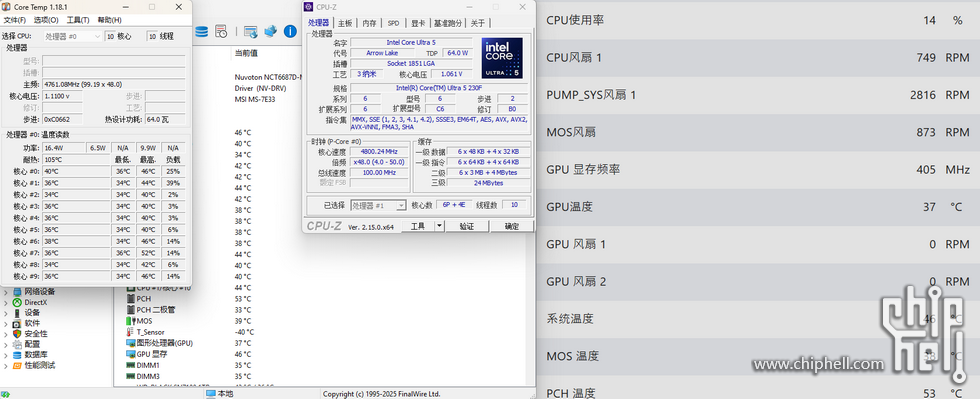Click the PCH chip sensor icon
This screenshot has width=980, height=399.
(x=131, y=299)
